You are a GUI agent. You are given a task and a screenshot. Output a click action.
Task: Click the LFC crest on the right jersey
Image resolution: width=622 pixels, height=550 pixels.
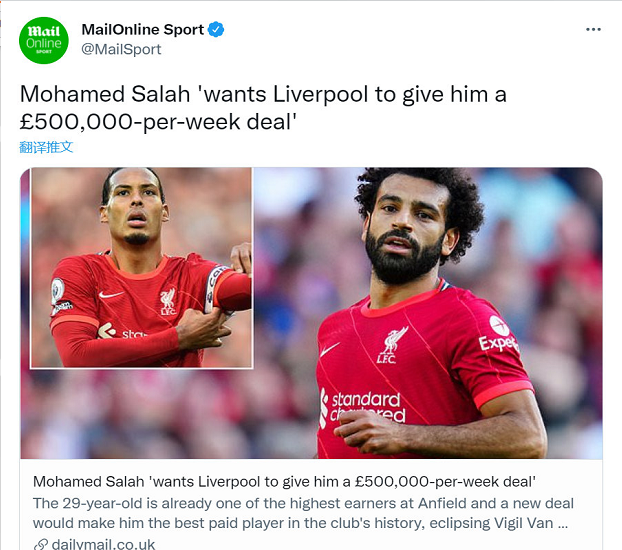click(392, 344)
